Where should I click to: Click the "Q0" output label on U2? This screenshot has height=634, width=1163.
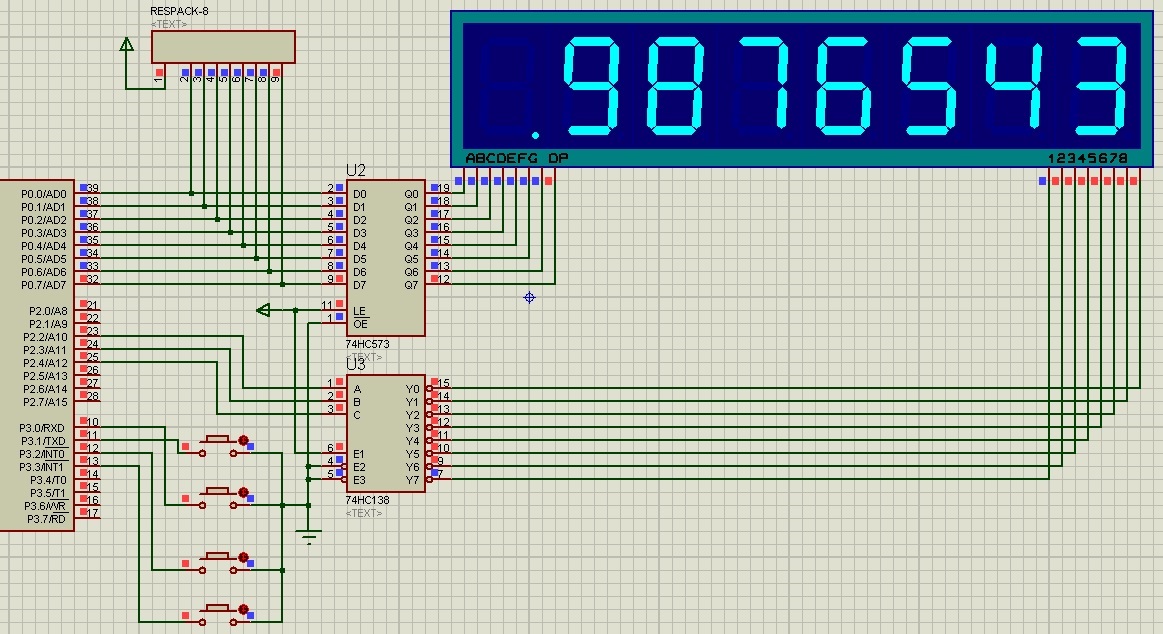click(411, 194)
